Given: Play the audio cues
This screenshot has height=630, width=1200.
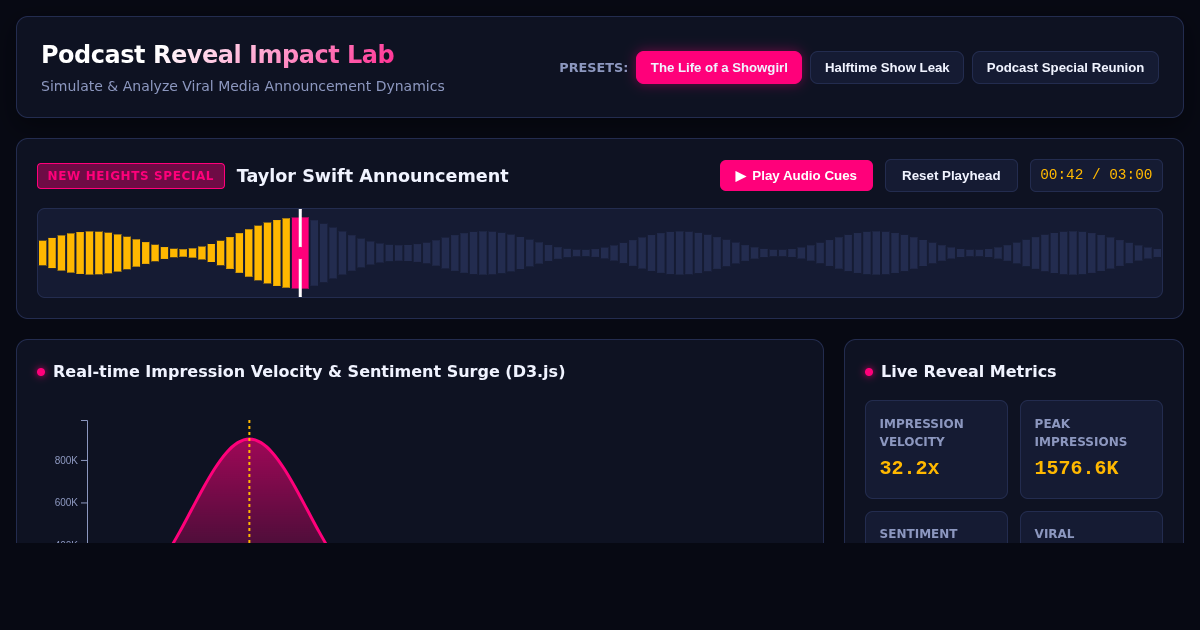Looking at the screenshot, I should coord(796,175).
